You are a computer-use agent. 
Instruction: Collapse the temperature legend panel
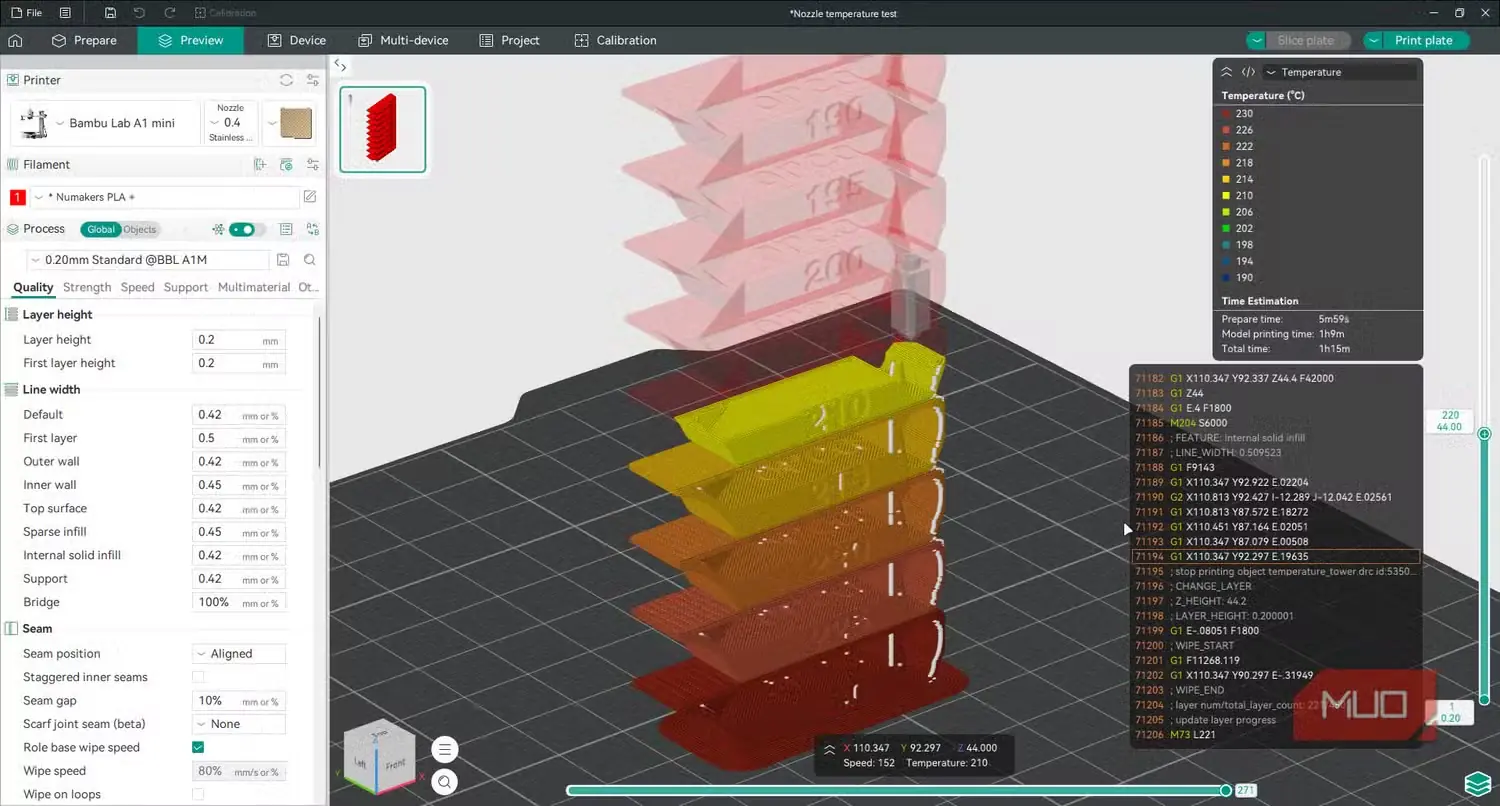click(x=1226, y=72)
